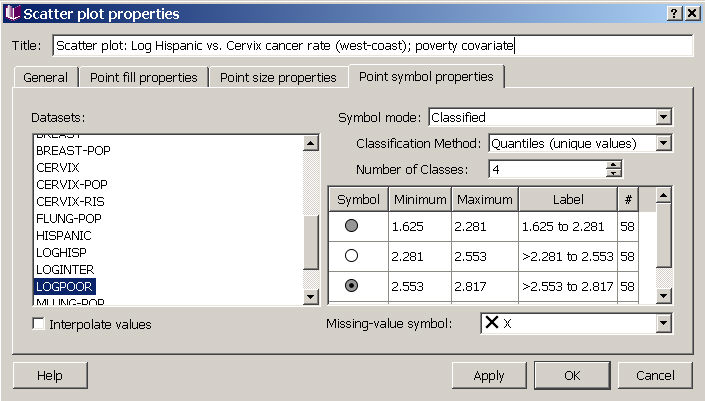Increase Number of Classes with stepper
The width and height of the screenshot is (705, 401).
pyautogui.click(x=614, y=165)
